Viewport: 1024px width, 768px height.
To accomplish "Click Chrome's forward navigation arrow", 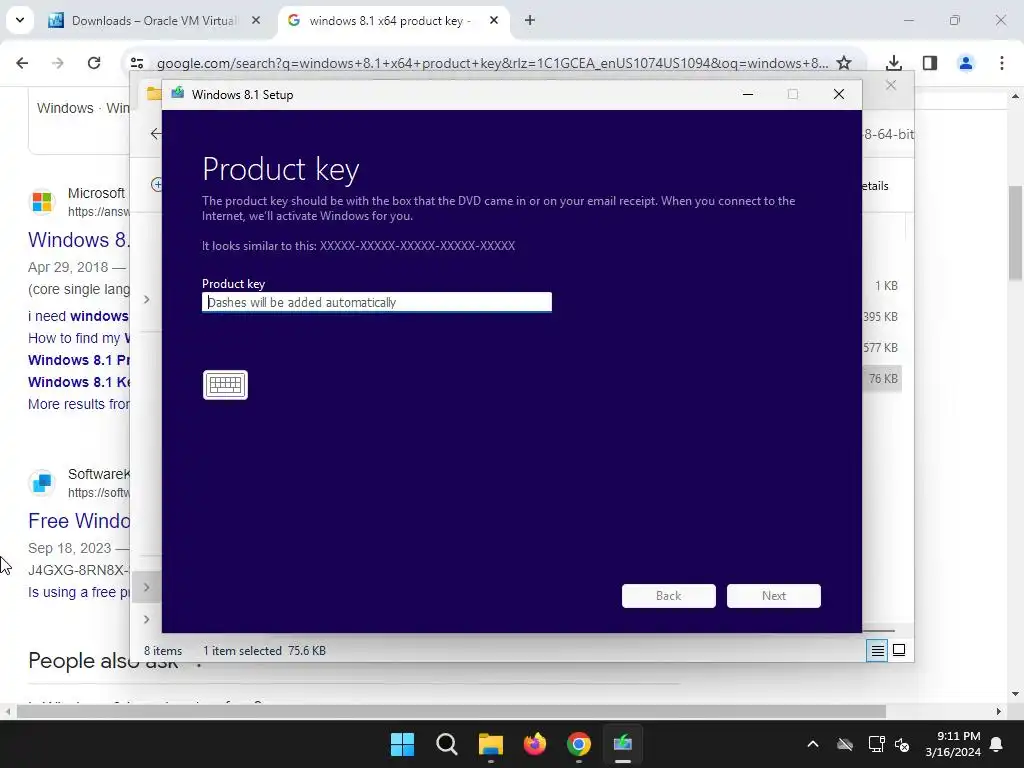I will click(x=58, y=63).
